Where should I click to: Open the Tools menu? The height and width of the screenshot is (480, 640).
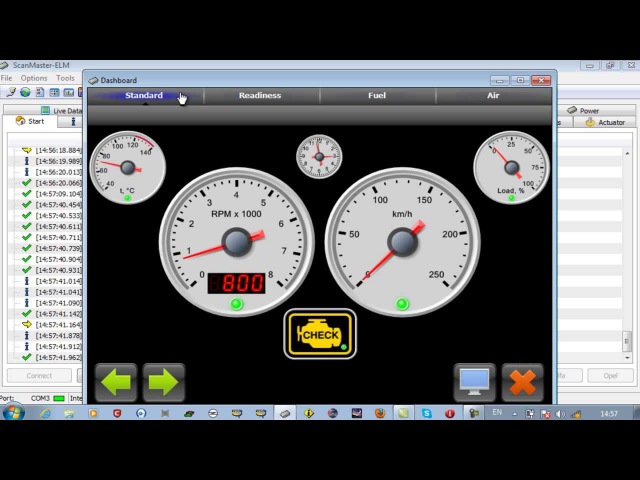click(x=65, y=78)
